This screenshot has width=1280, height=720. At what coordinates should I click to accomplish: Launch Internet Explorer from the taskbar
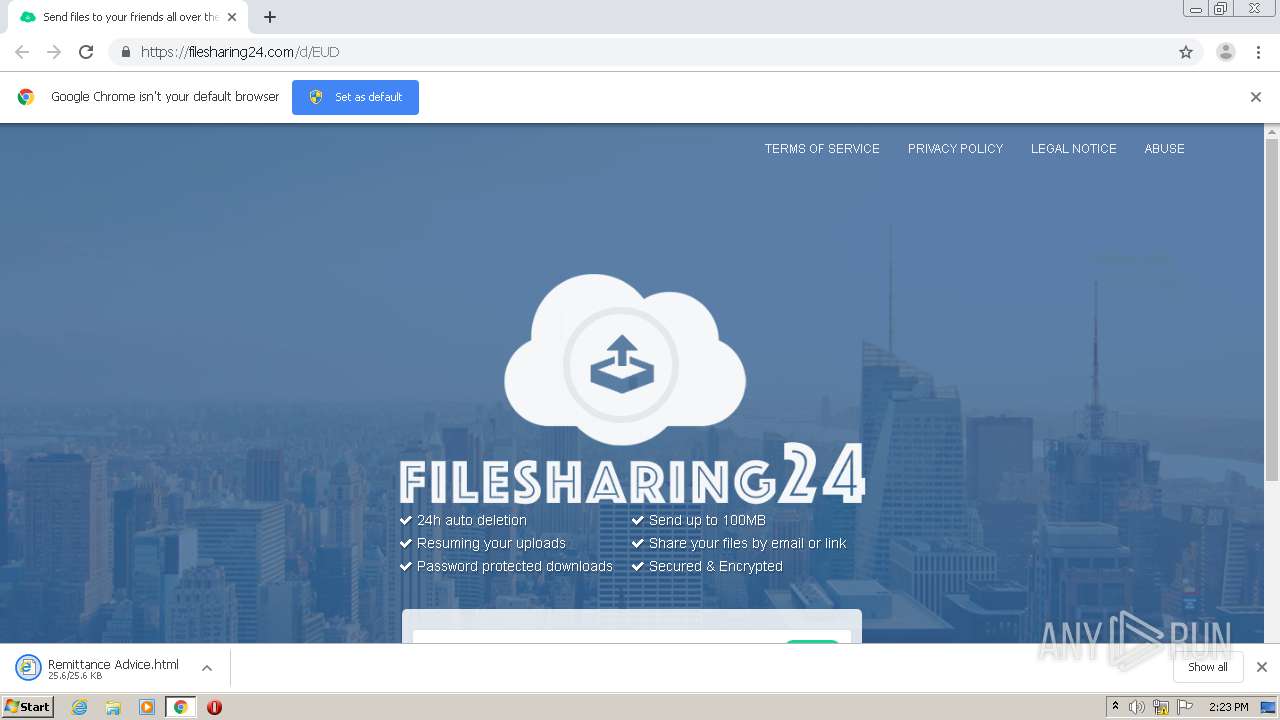80,707
